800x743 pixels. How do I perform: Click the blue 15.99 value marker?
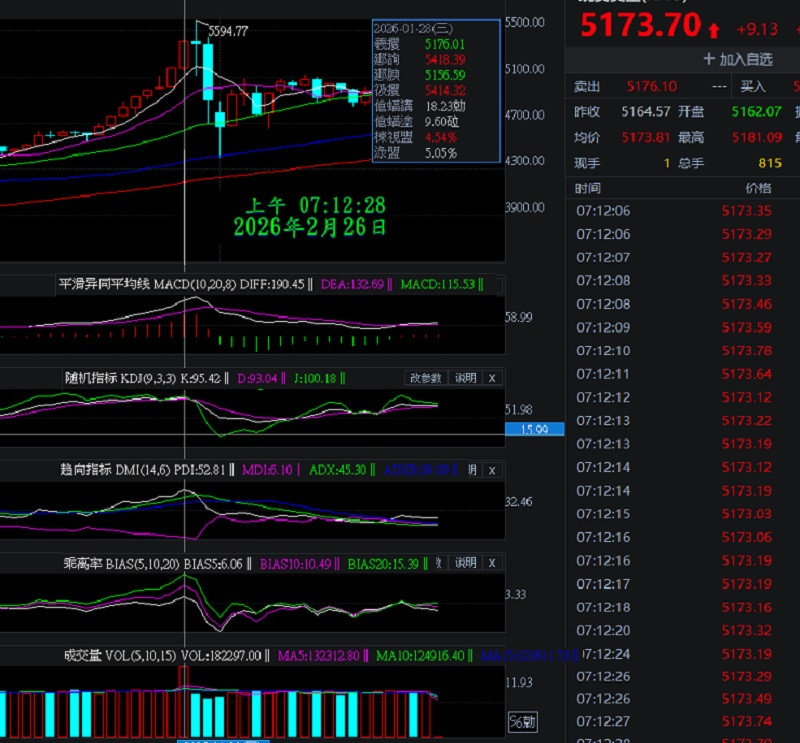click(534, 429)
